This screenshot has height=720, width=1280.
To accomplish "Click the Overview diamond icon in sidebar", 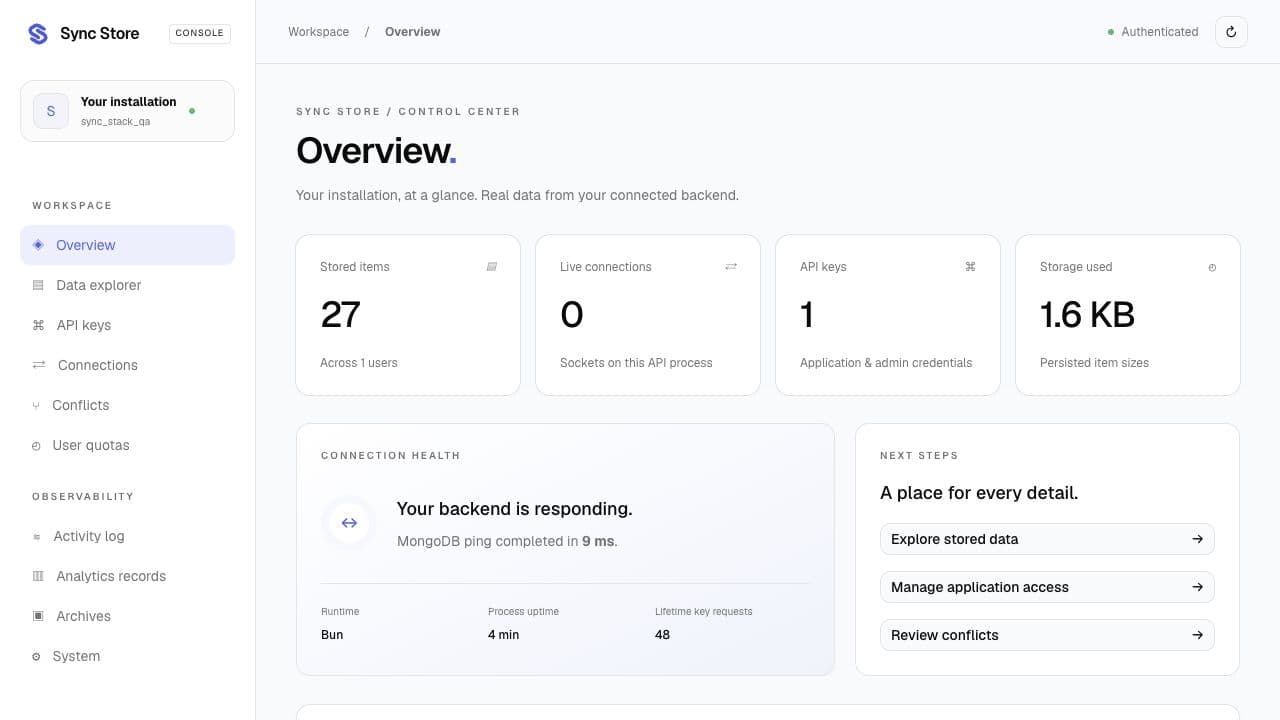I will pyautogui.click(x=38, y=245).
